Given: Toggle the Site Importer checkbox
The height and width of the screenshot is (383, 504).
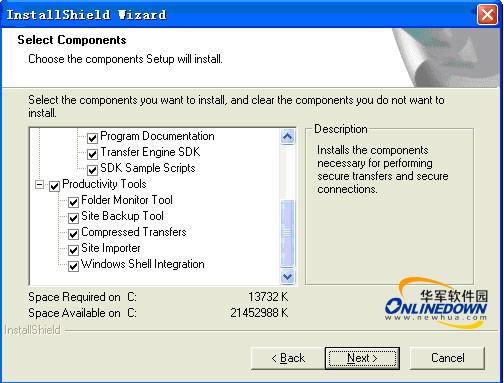Looking at the screenshot, I should click(73, 250).
